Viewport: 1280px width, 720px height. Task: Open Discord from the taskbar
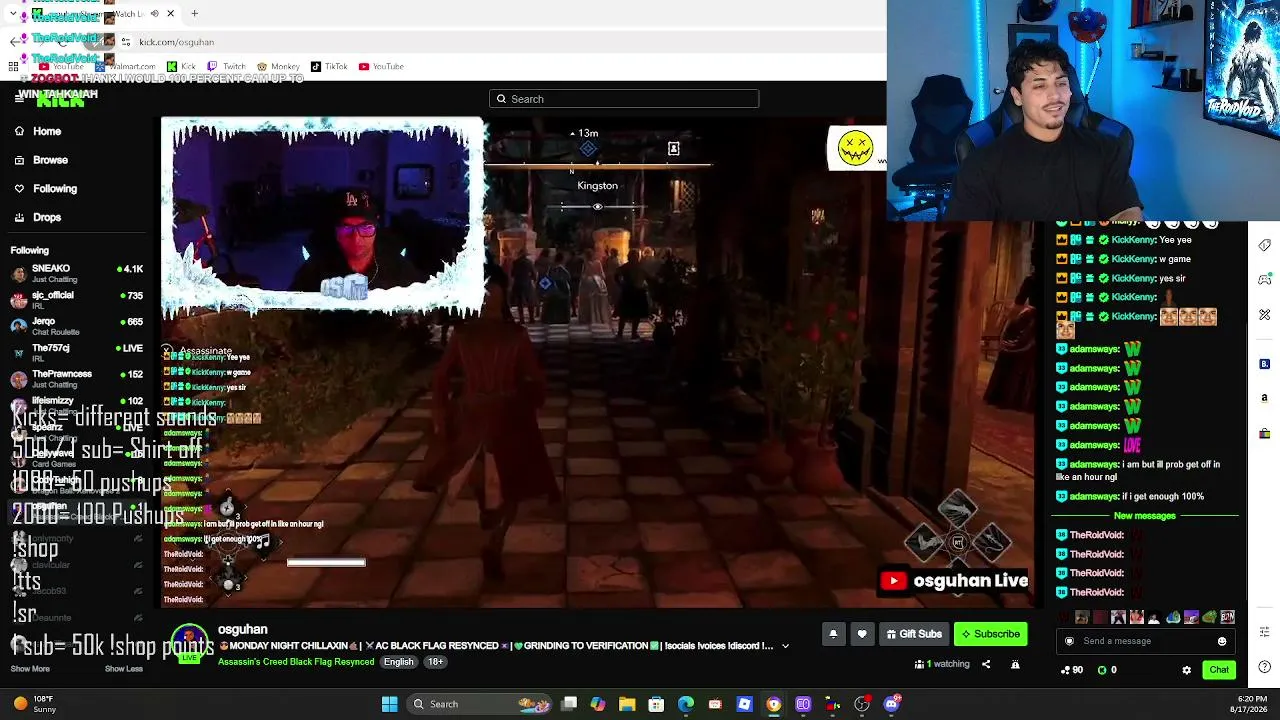pos(892,704)
